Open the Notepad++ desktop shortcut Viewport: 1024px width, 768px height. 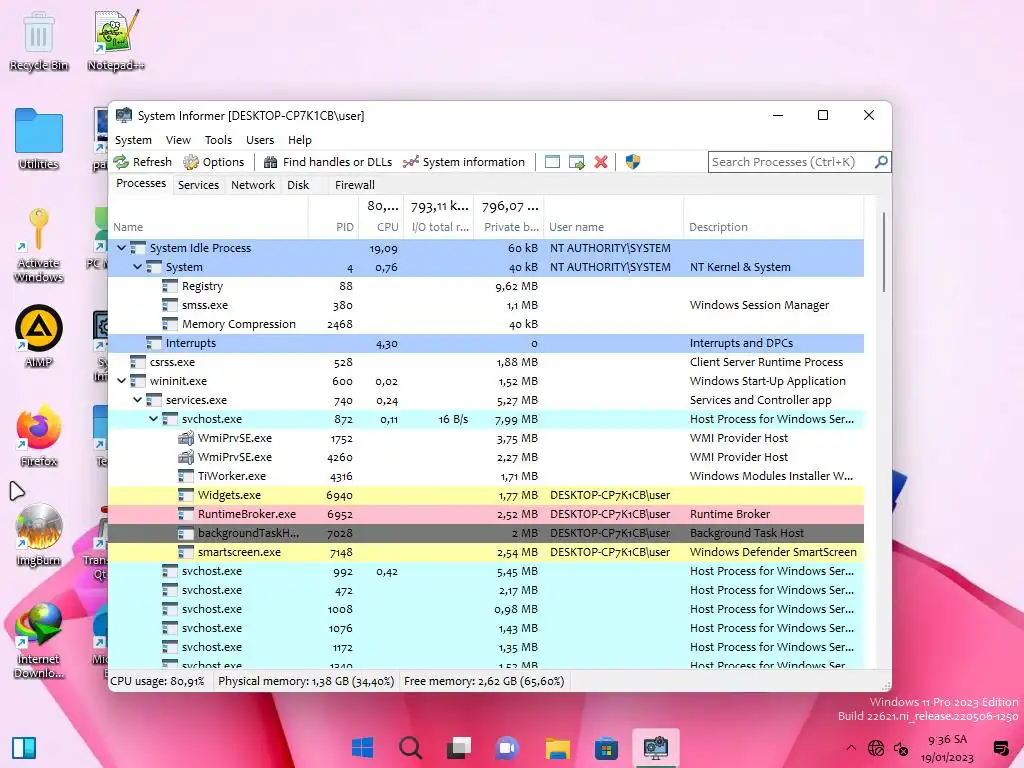[116, 40]
